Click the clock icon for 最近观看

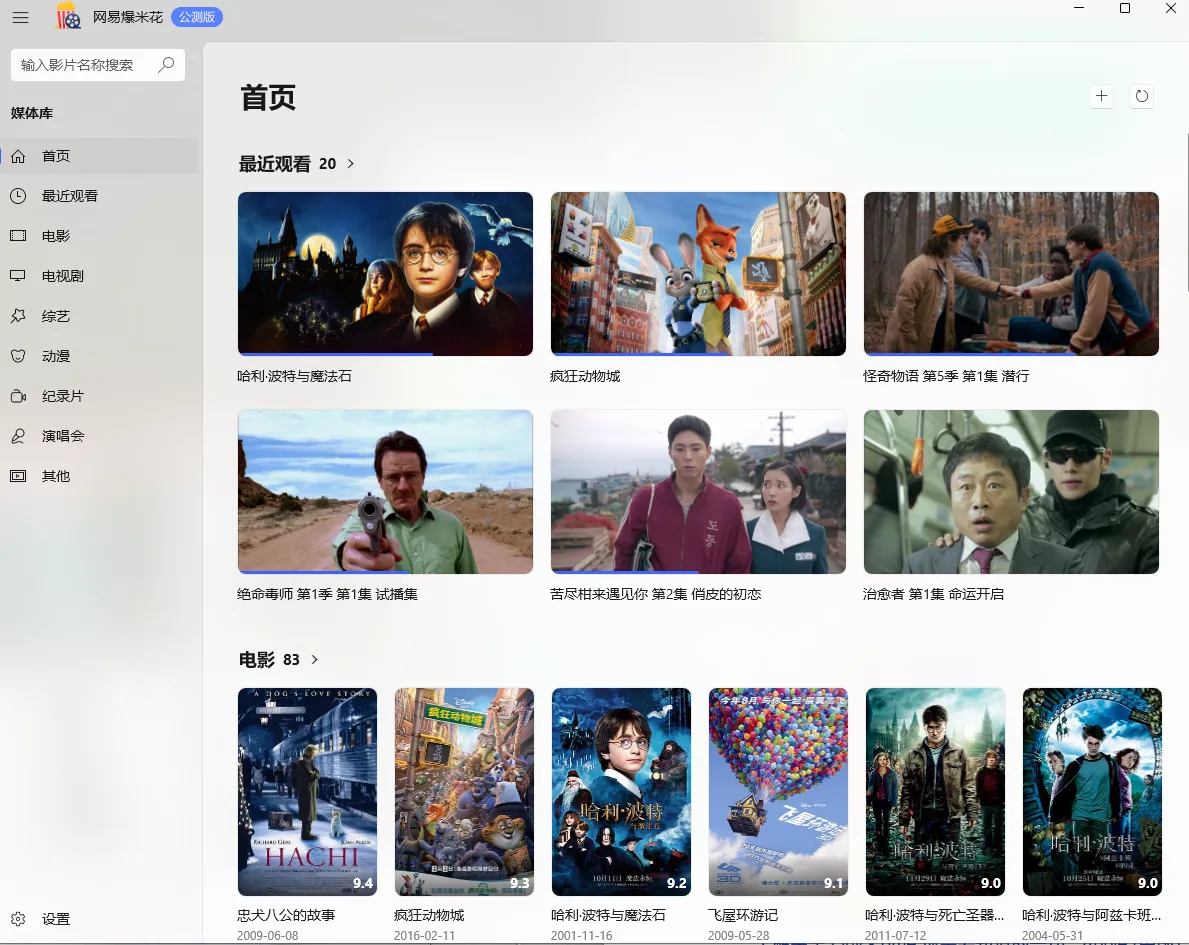pos(18,196)
